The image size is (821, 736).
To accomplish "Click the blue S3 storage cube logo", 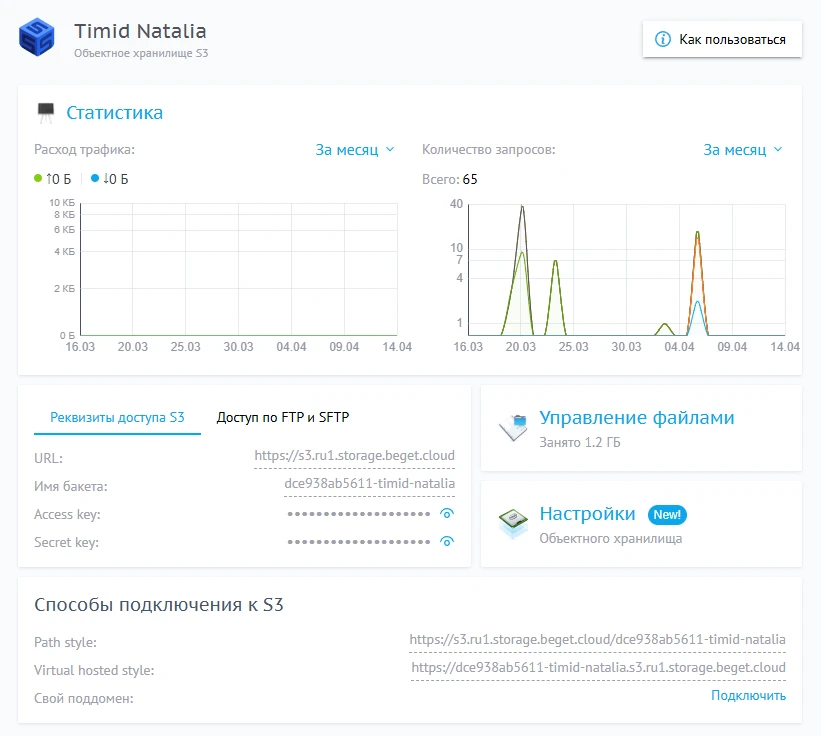I will tap(38, 39).
